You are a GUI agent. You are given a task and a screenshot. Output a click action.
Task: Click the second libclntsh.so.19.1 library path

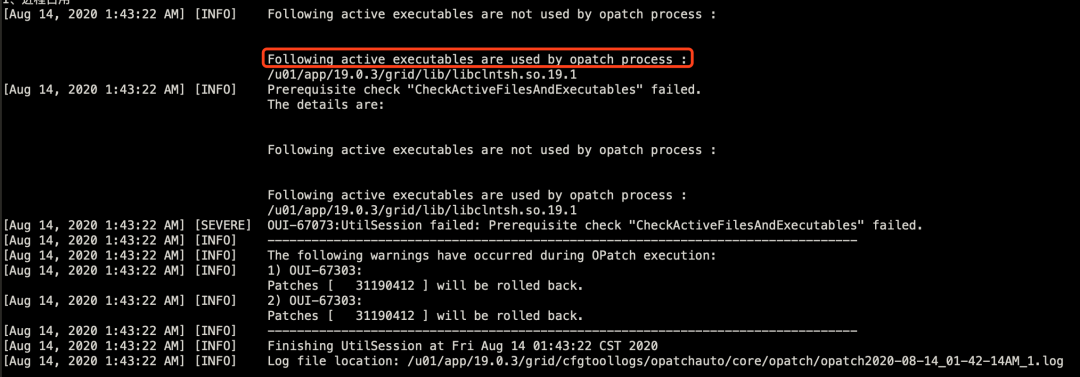422,210
